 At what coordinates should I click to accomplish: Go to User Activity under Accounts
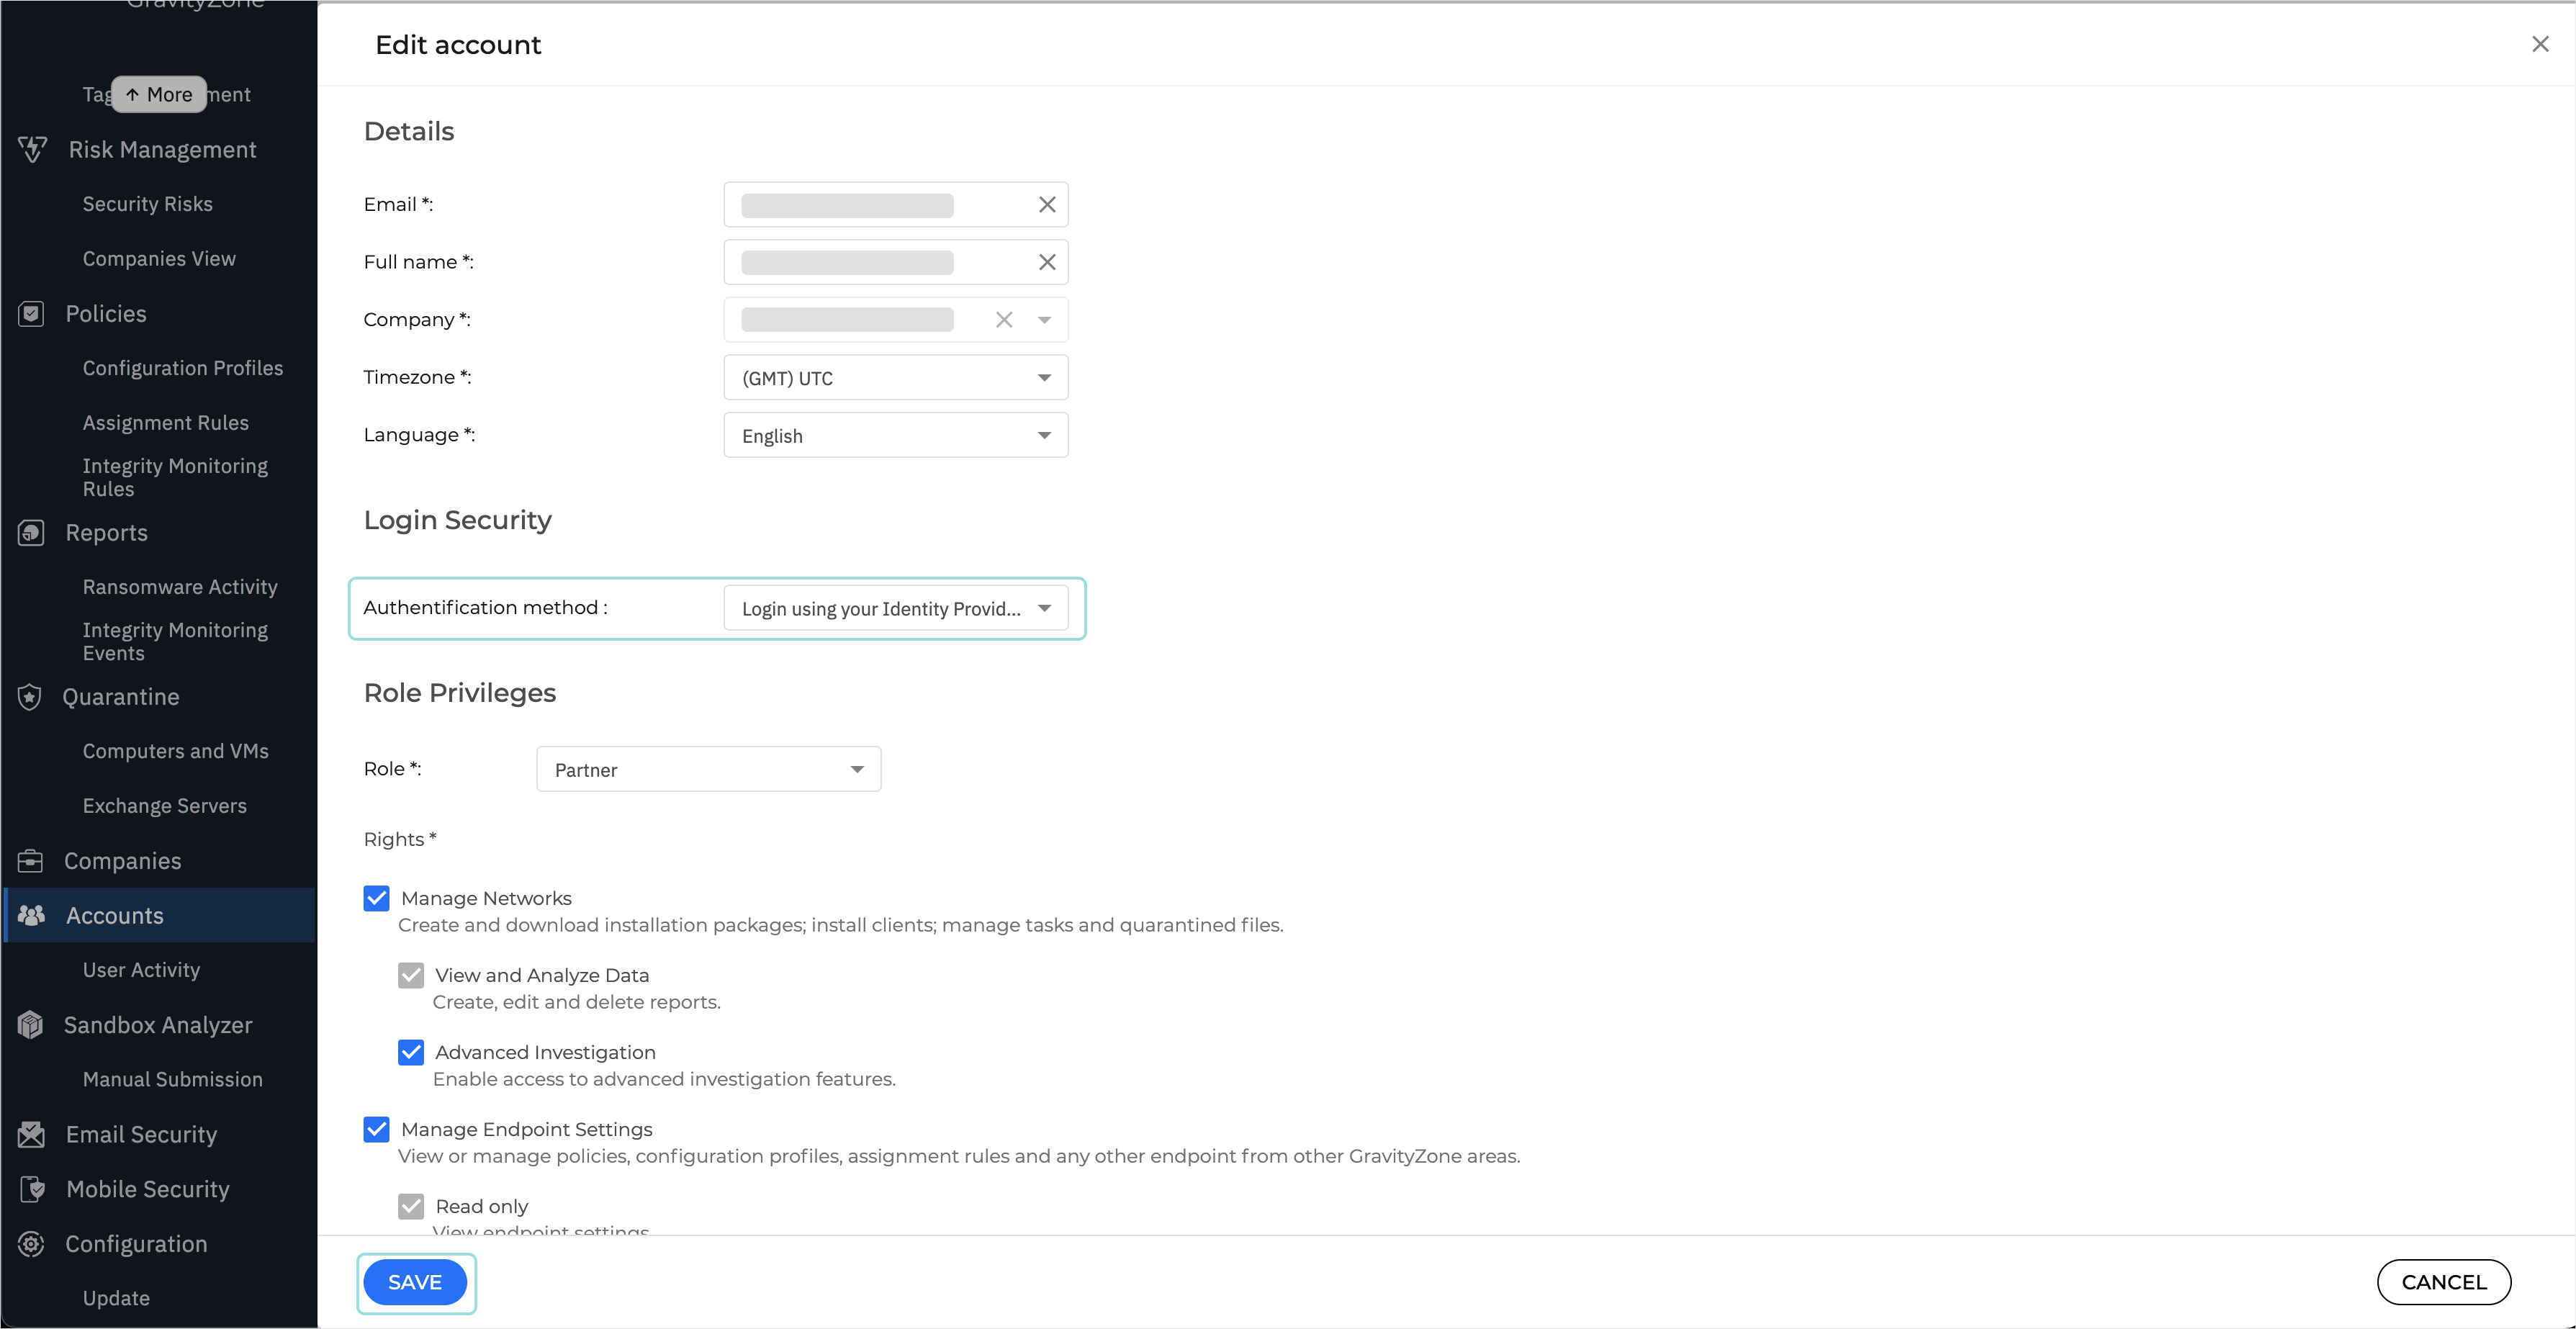click(141, 969)
